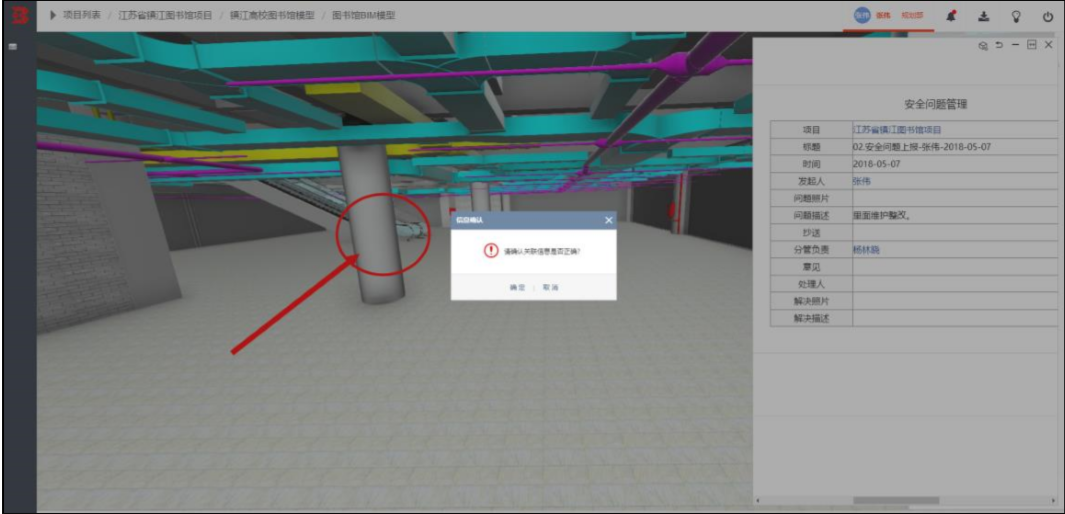Click the 信息确认 dialog title
This screenshot has width=1065, height=514.
coord(469,220)
